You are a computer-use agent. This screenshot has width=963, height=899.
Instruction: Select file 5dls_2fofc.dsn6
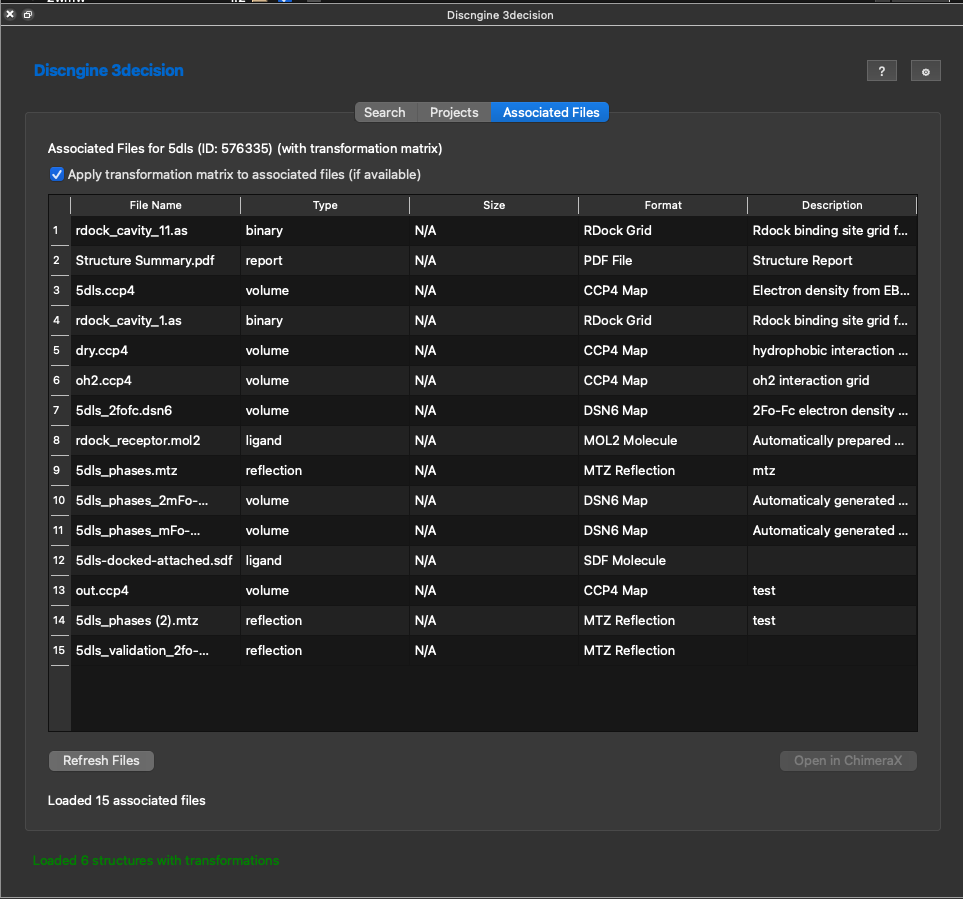pyautogui.click(x=155, y=410)
